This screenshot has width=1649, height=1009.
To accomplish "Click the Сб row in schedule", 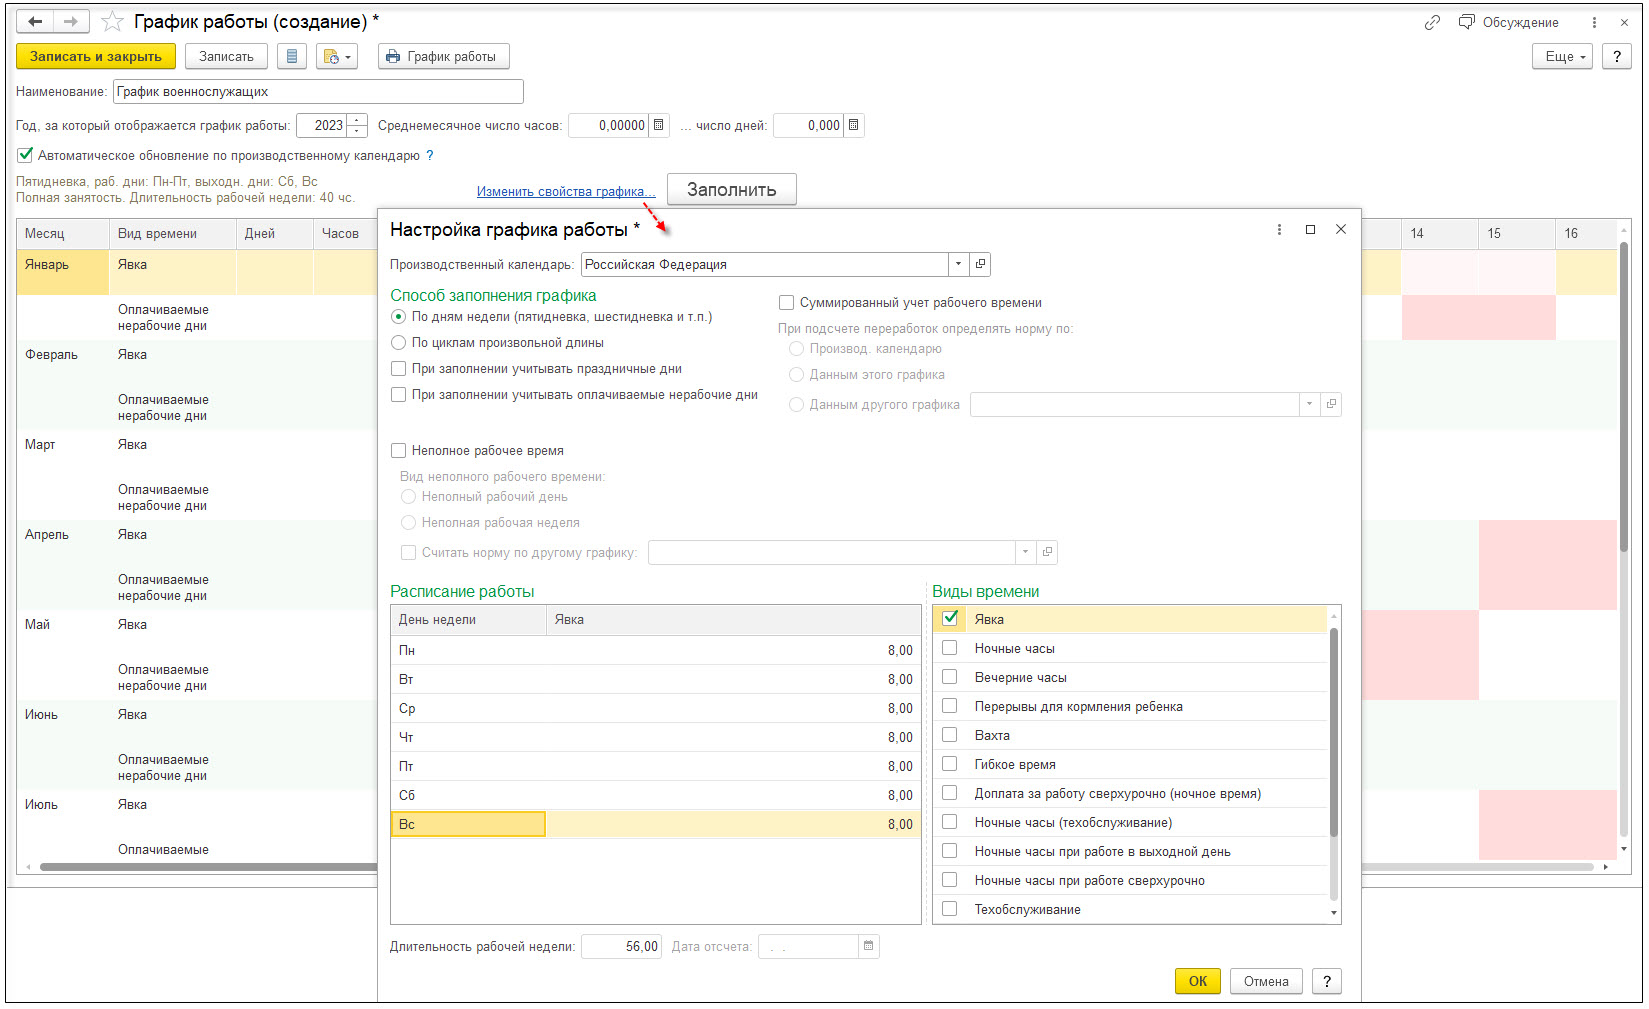I will (x=655, y=795).
